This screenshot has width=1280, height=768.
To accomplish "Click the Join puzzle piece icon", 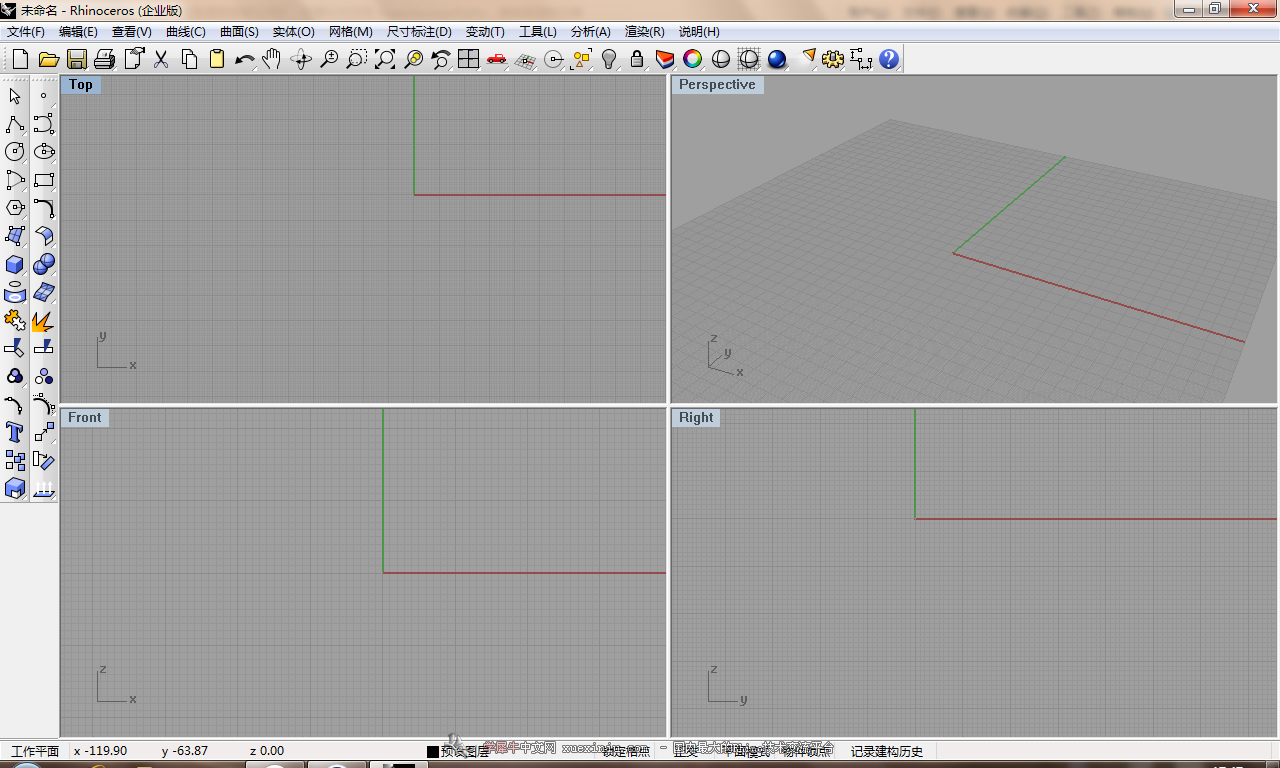I will (x=15, y=321).
